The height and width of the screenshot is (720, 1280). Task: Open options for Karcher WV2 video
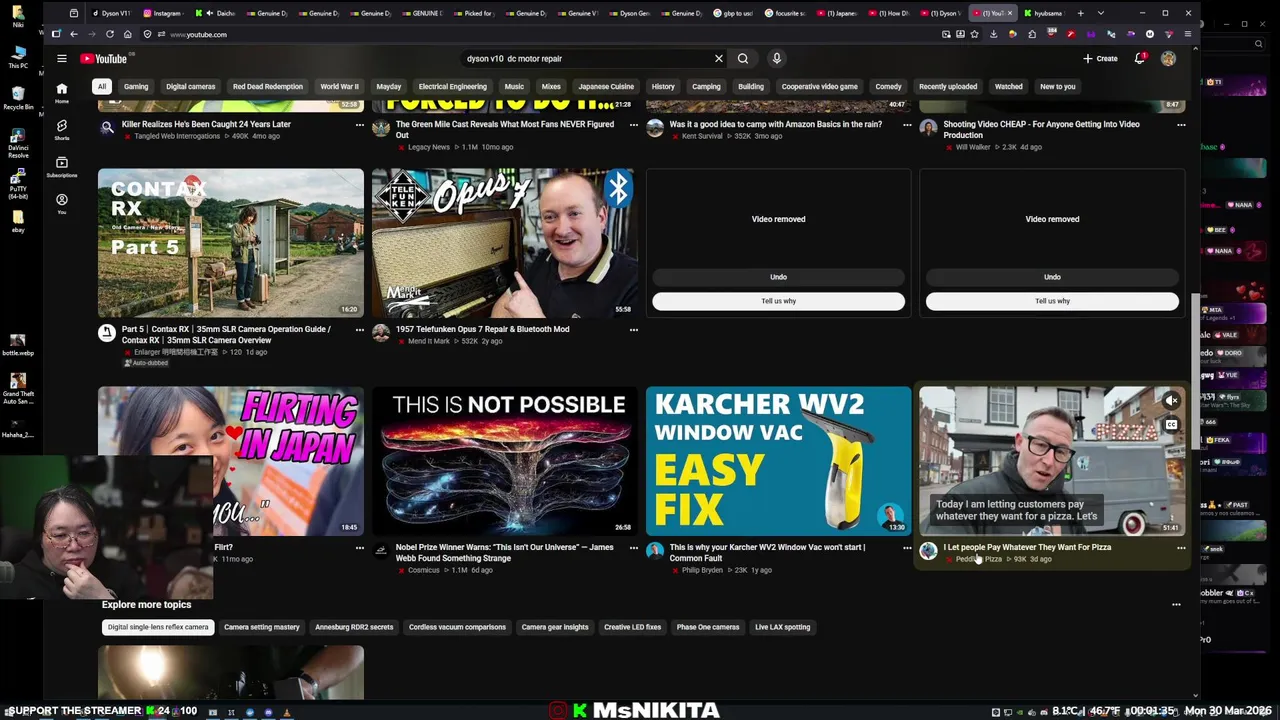(907, 548)
